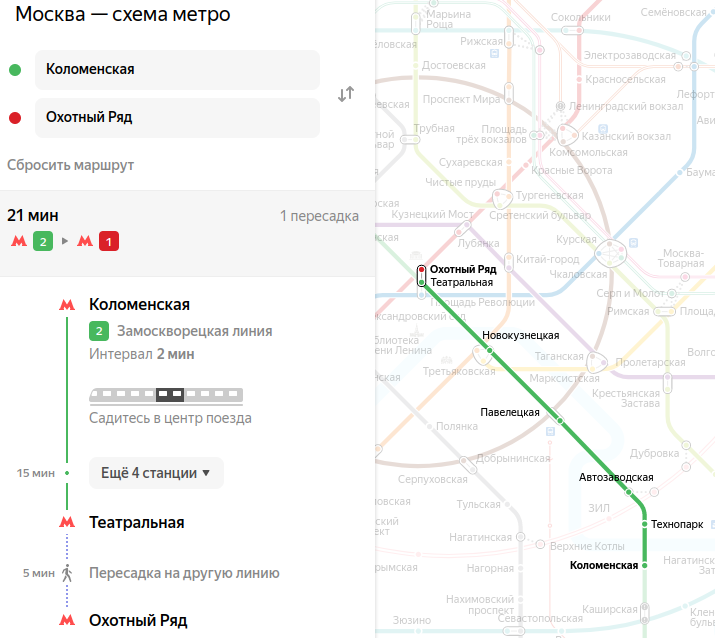Click the metro logo beside Коломенская in route steps
715x638 pixels.
click(x=67, y=304)
